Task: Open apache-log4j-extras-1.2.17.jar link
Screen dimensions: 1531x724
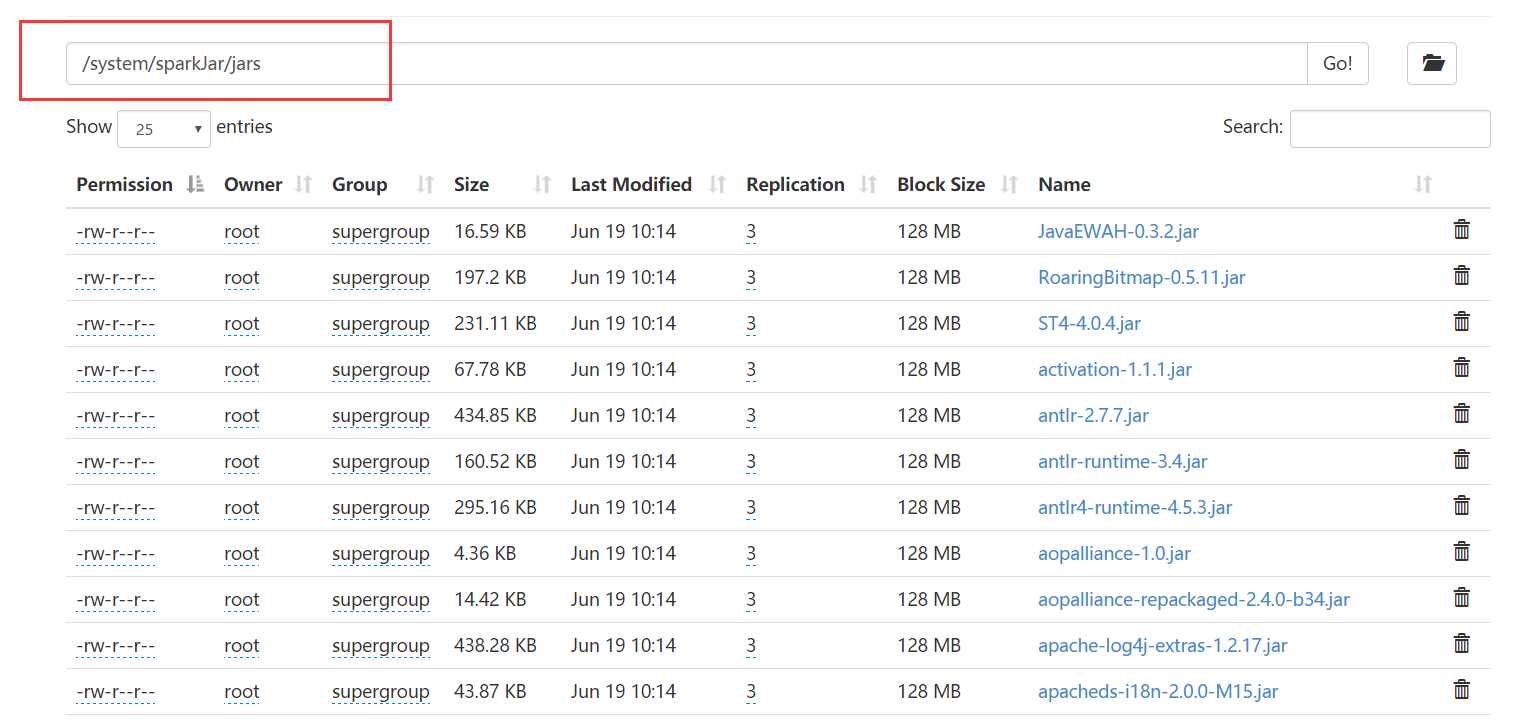Action: click(1163, 646)
